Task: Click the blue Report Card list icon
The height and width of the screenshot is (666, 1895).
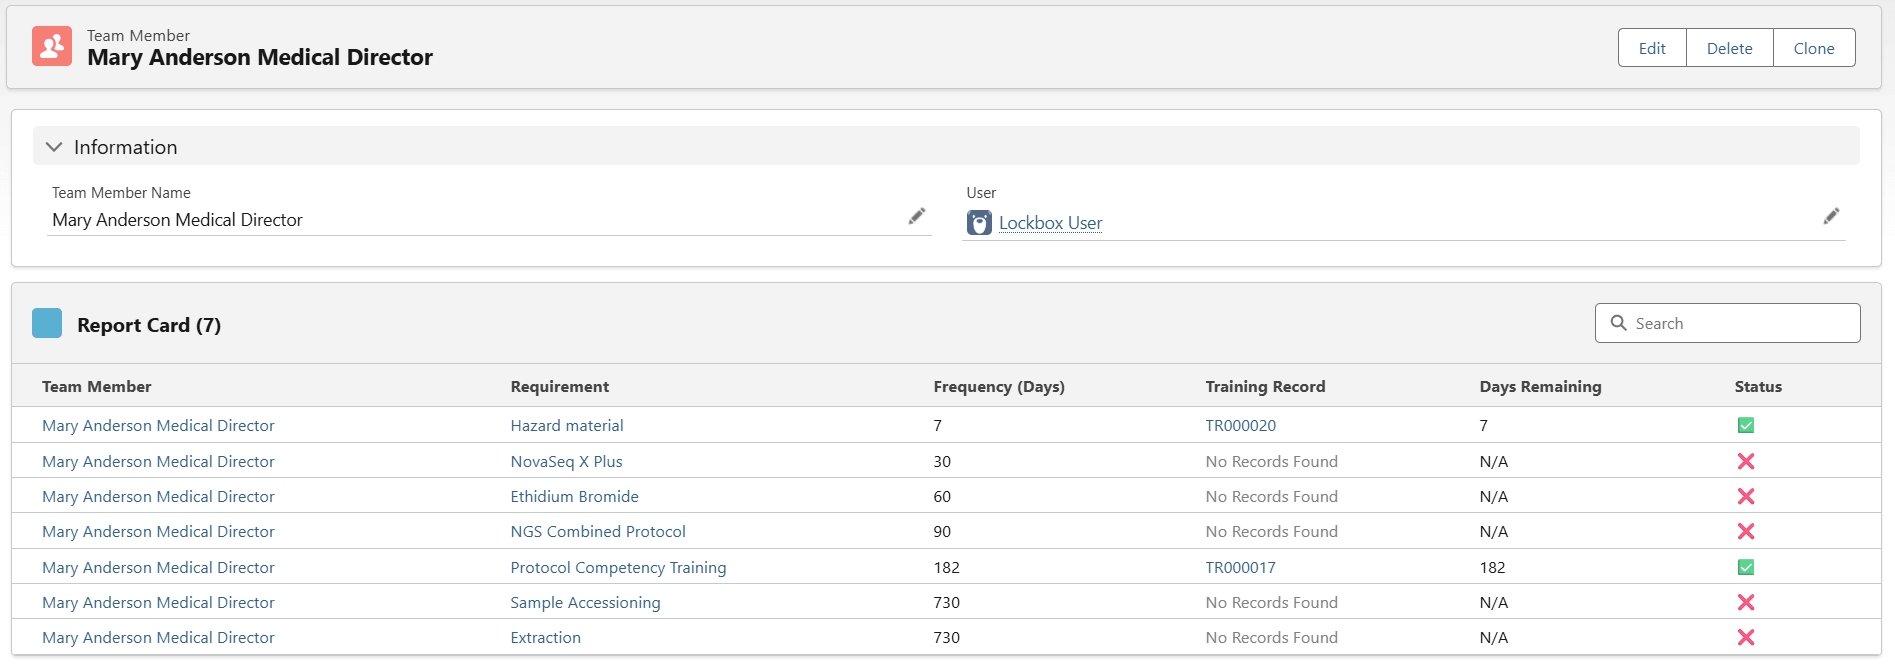Action: click(x=47, y=323)
